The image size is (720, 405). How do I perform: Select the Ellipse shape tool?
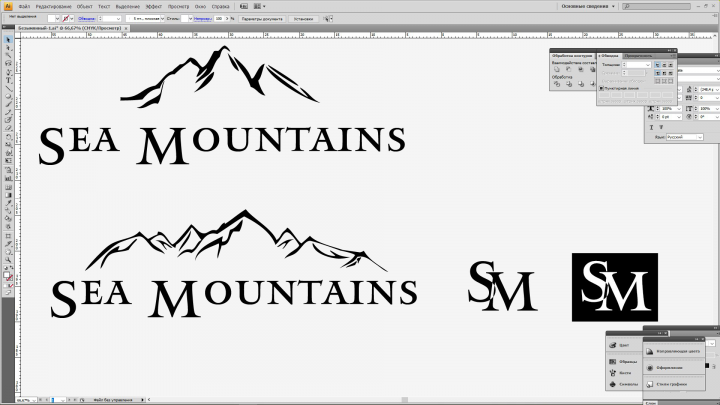click(8, 96)
